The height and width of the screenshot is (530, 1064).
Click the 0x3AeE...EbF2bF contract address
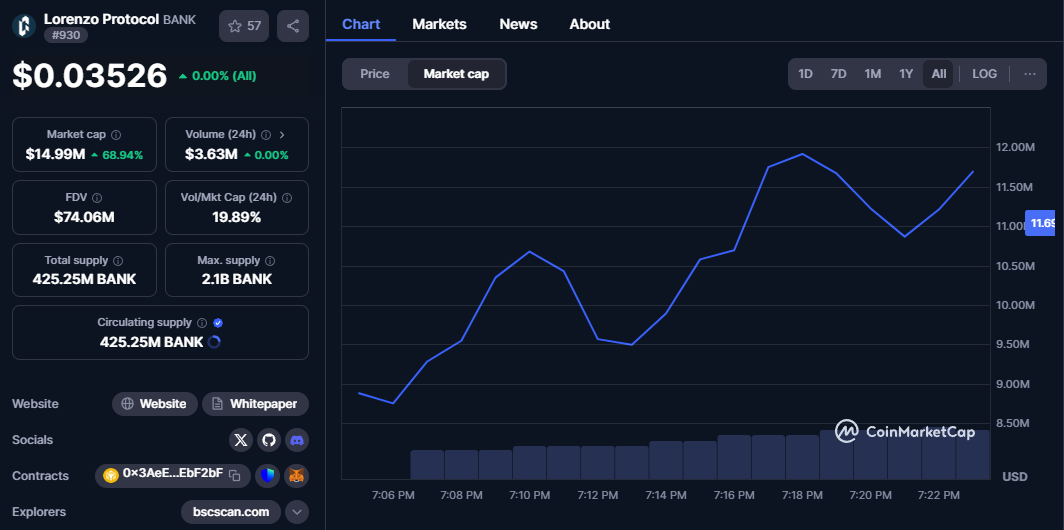172,474
